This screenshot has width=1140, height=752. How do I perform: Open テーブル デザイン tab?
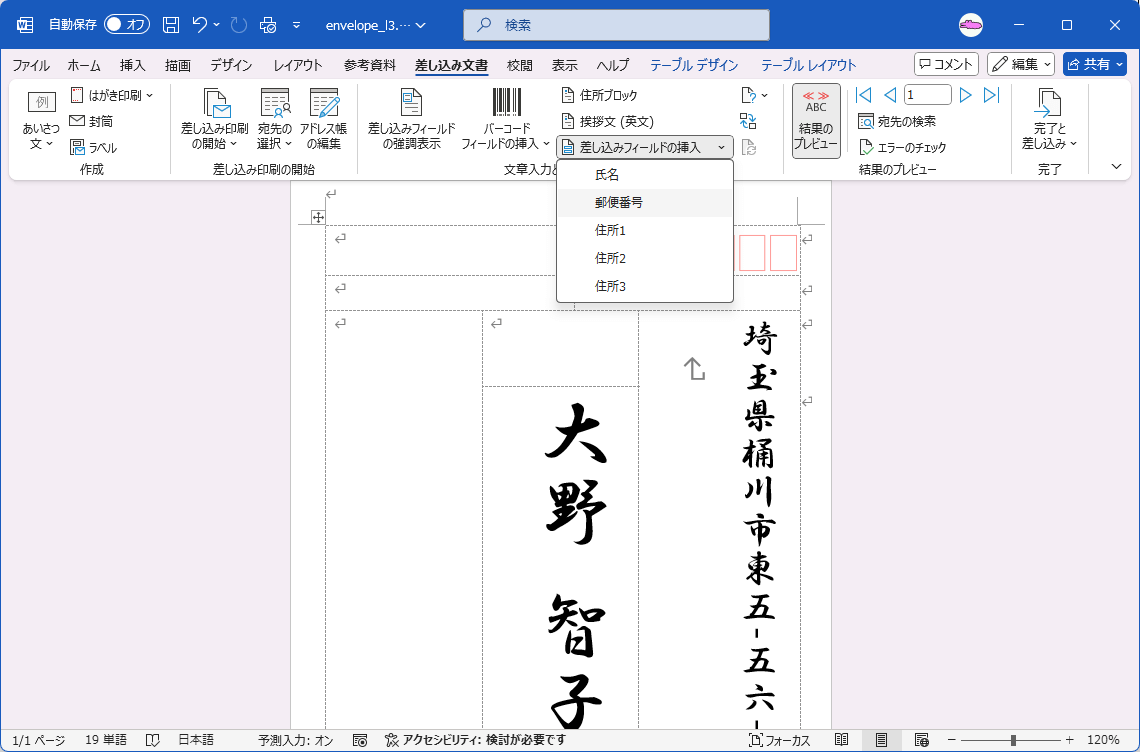coord(694,65)
